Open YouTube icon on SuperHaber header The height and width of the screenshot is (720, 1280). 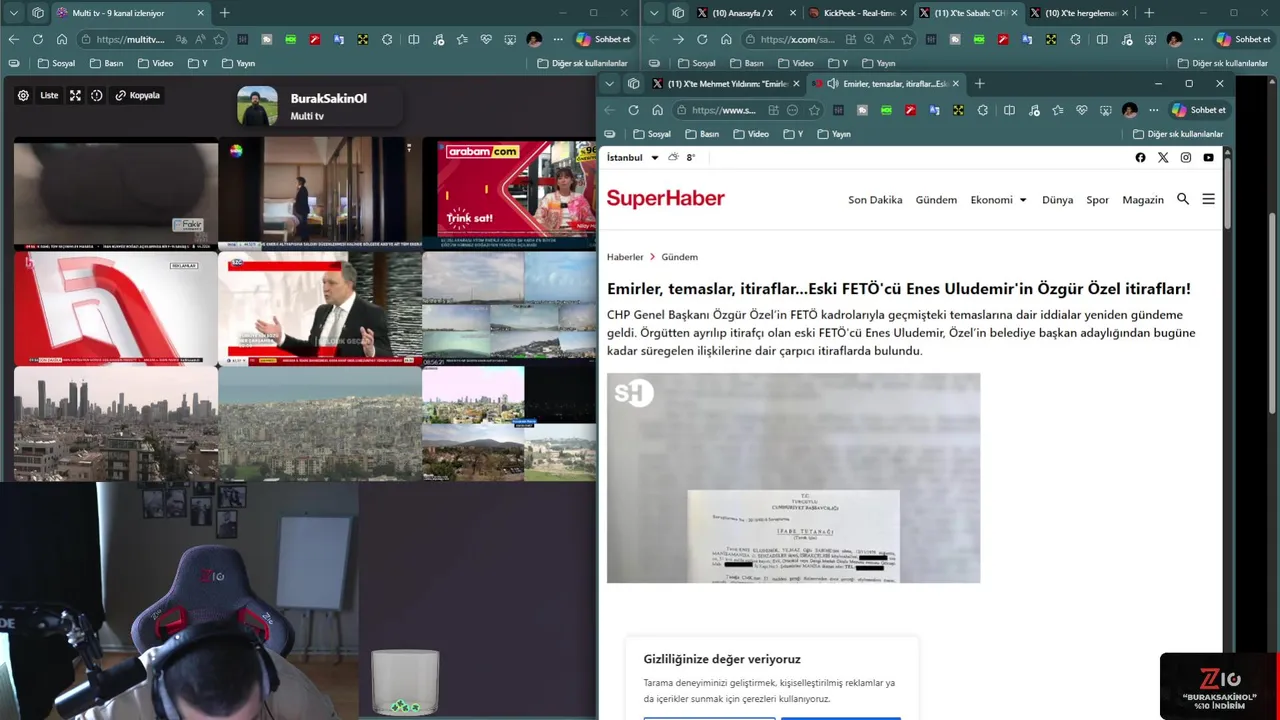pos(1209,158)
